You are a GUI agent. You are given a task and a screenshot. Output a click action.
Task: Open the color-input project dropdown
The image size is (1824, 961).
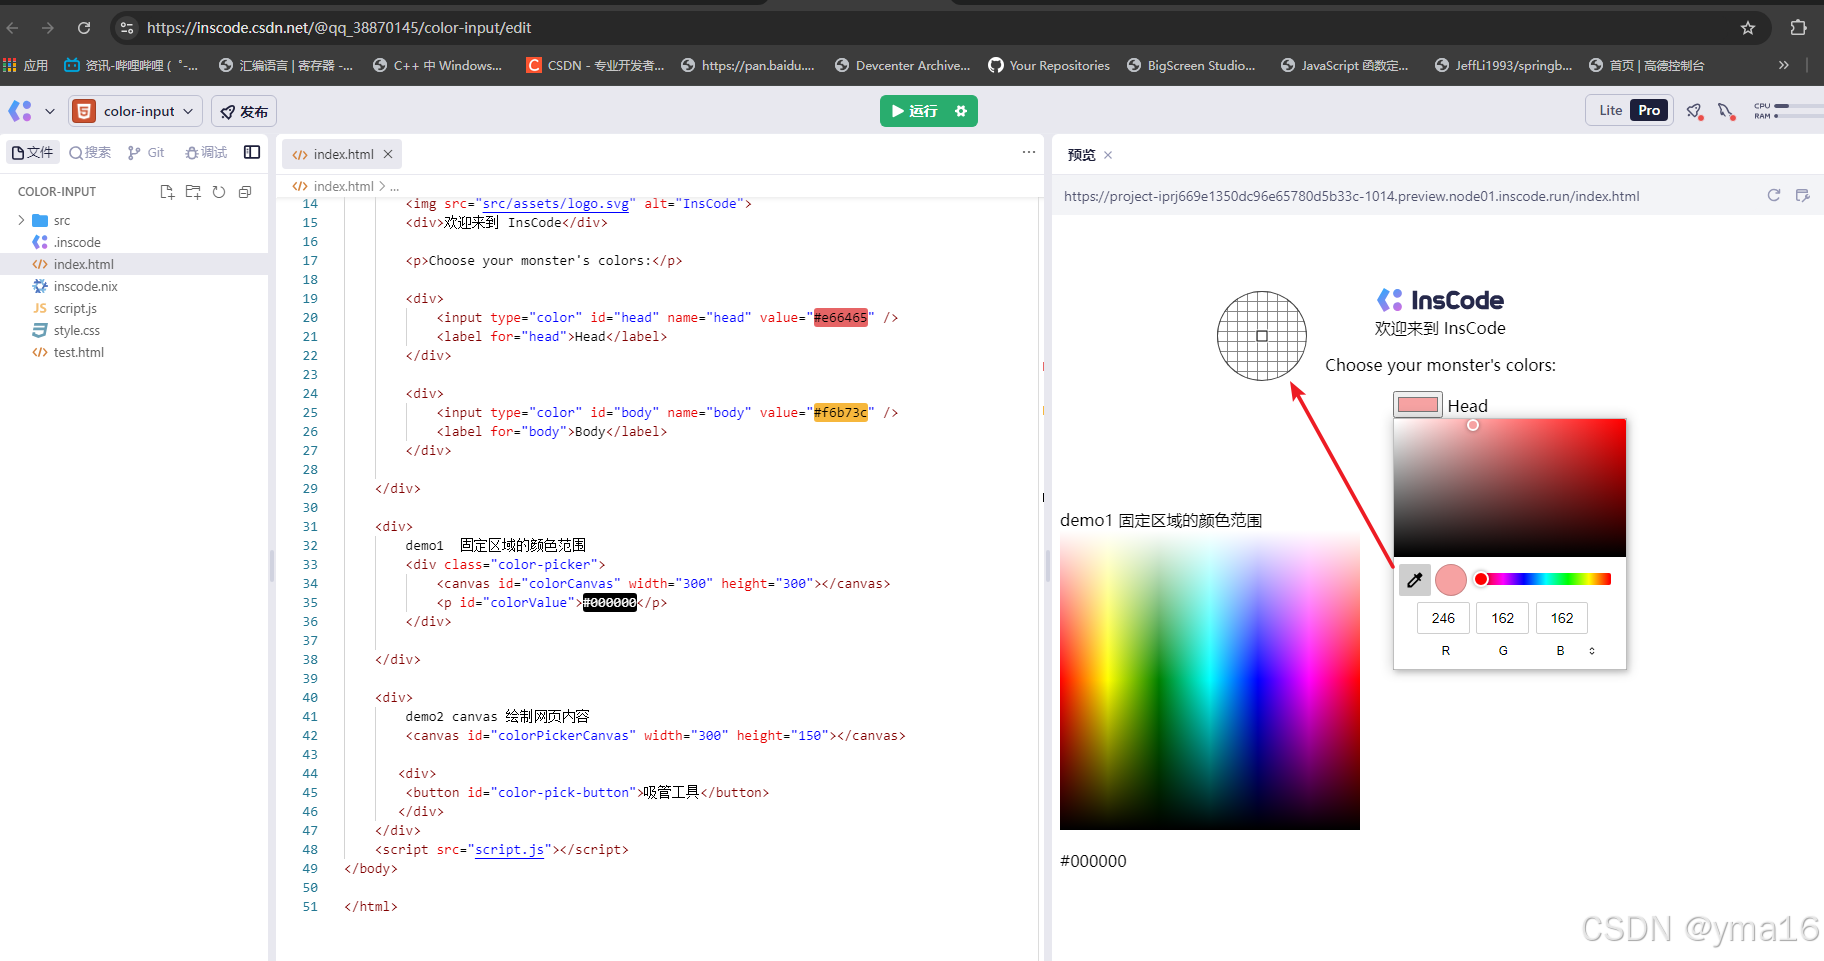[135, 111]
